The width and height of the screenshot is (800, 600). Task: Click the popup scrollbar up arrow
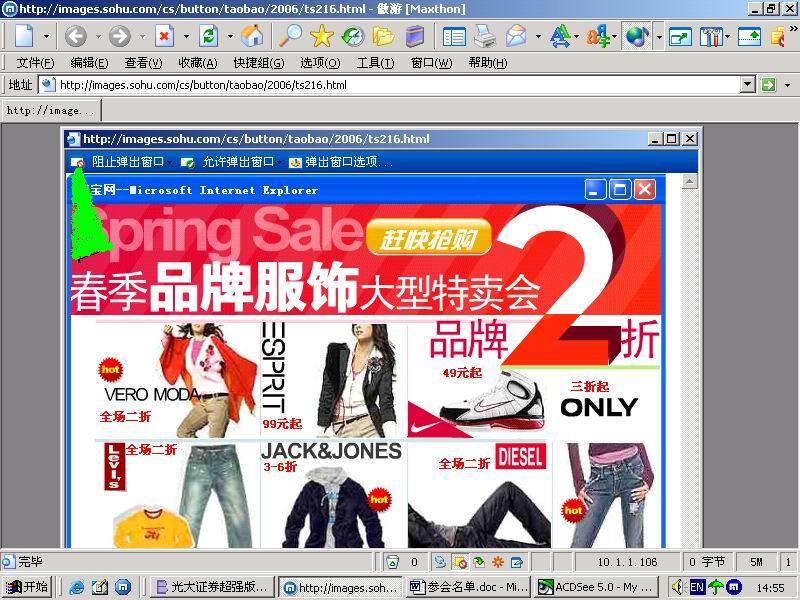(689, 181)
